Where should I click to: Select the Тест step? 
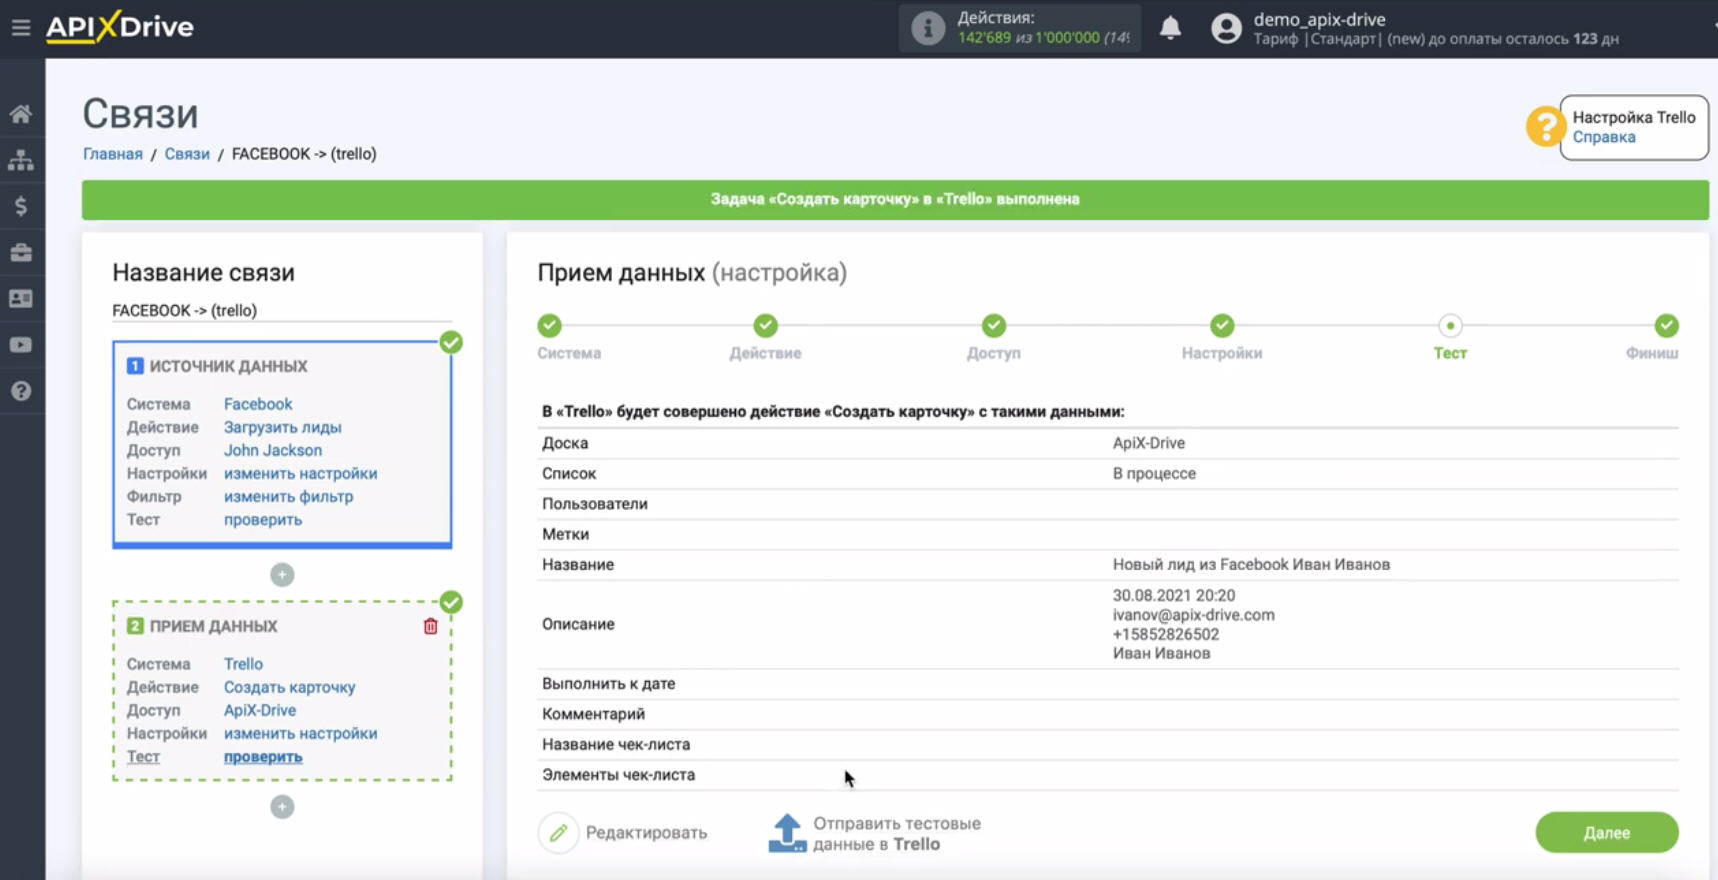1450,326
